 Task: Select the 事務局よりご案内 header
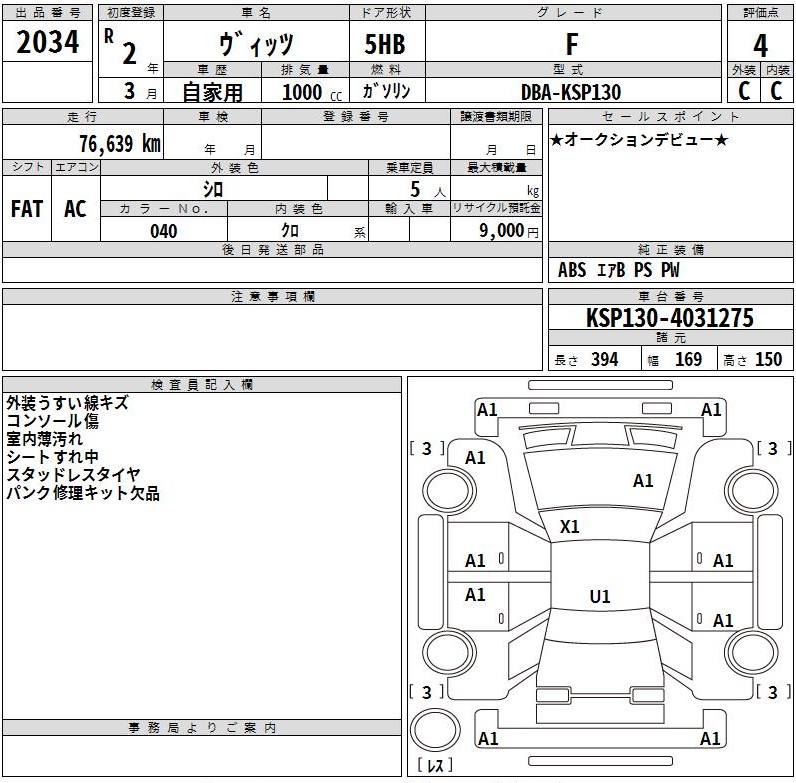[202, 727]
